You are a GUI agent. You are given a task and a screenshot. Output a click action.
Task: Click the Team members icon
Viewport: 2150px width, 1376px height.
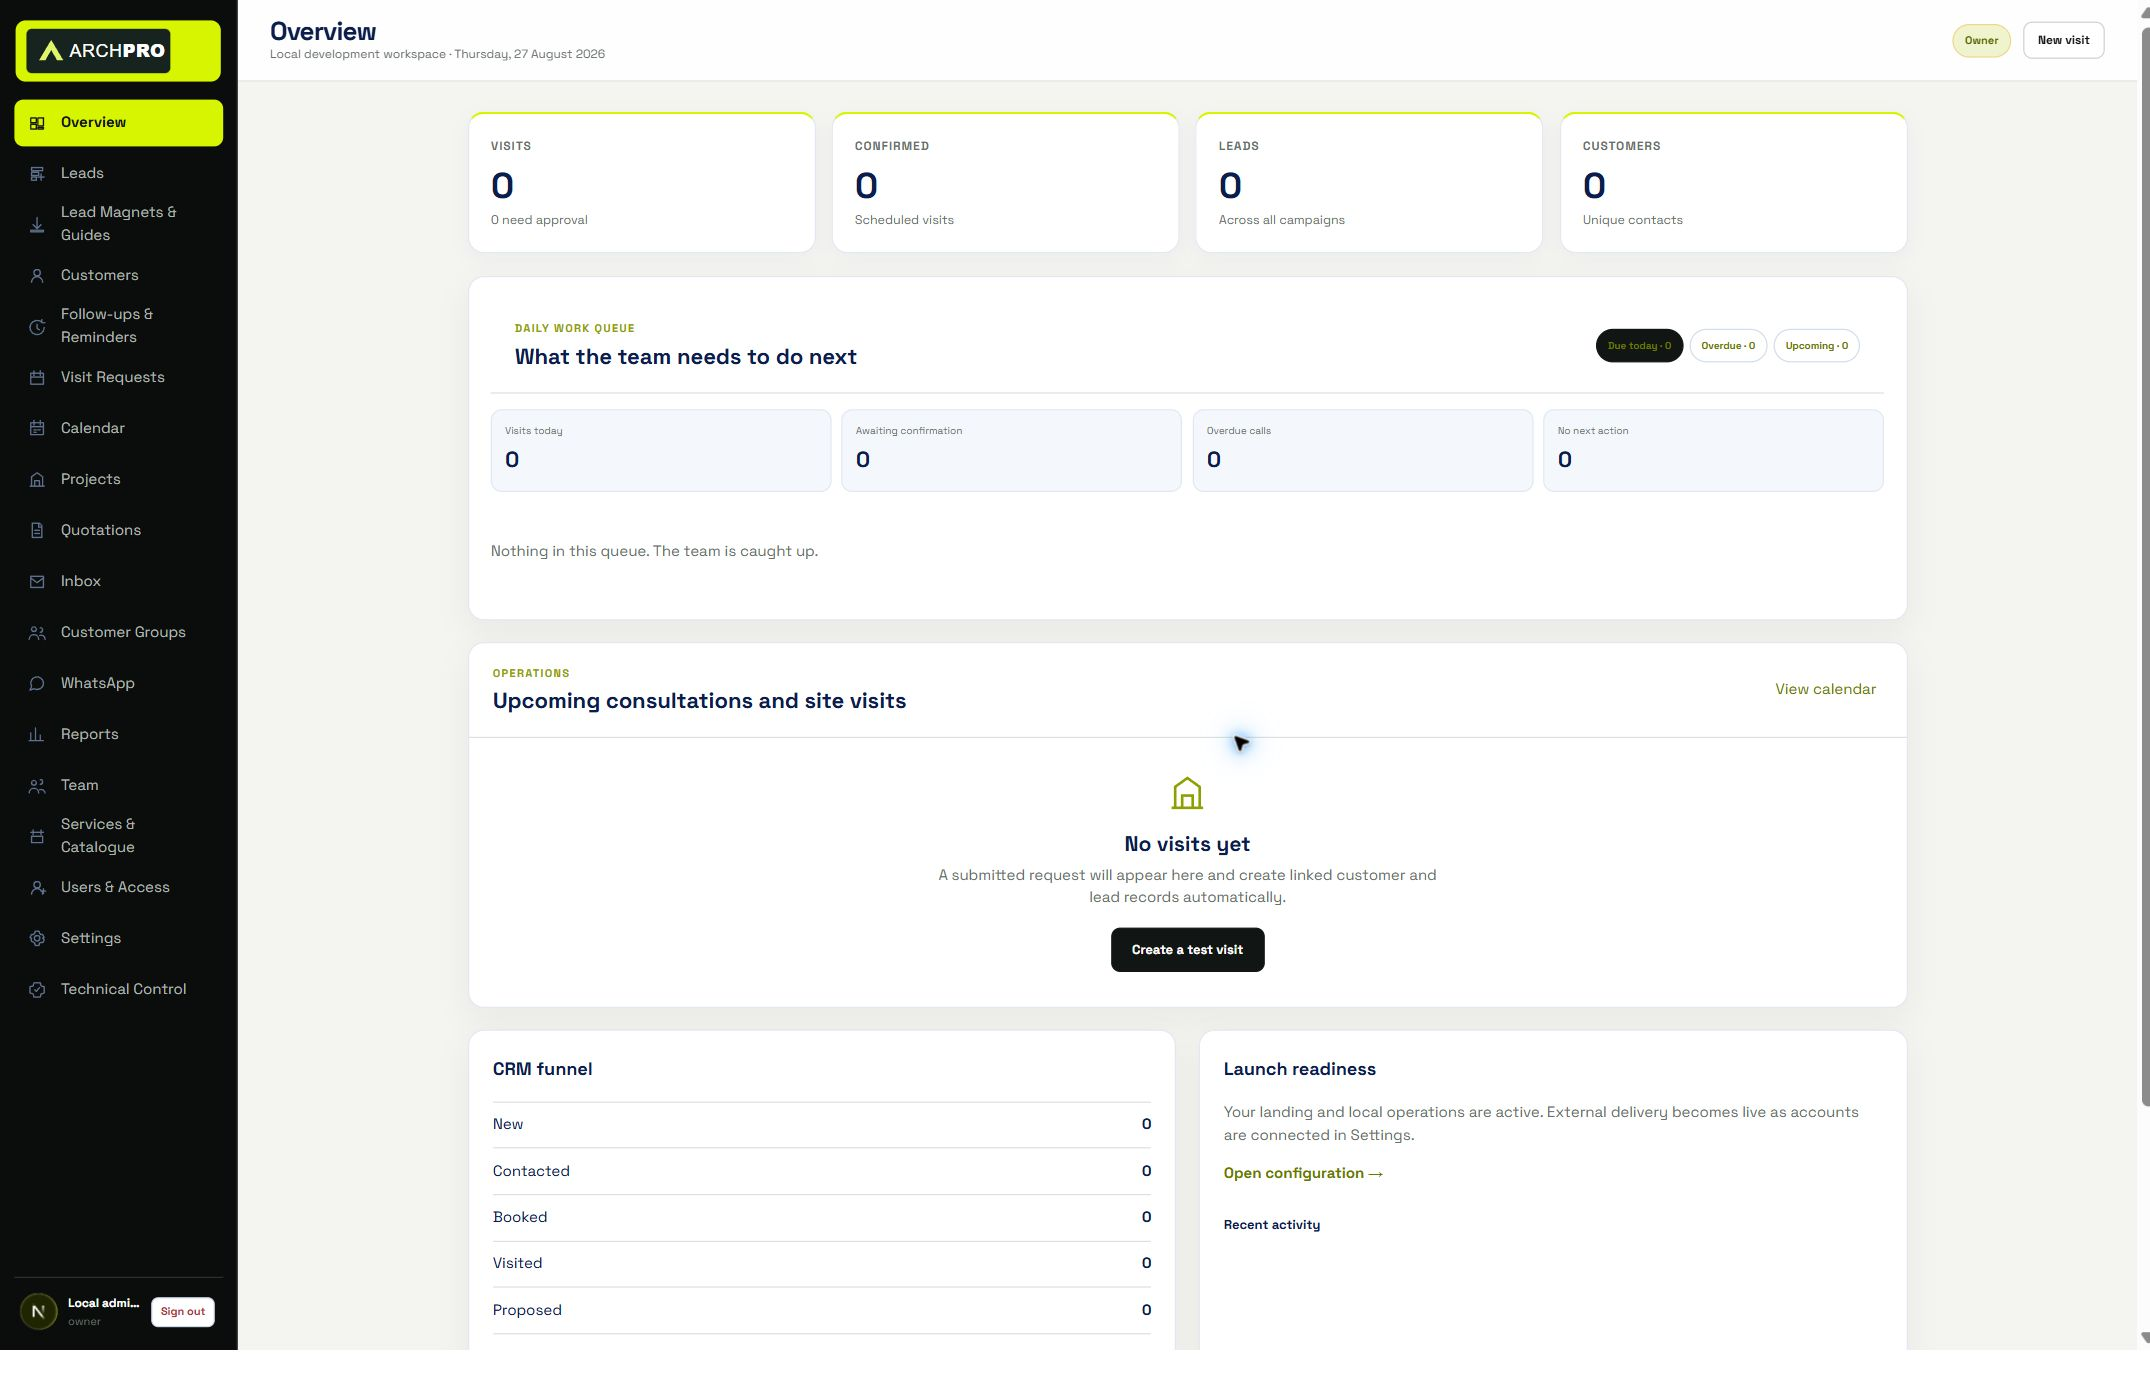coord(37,786)
